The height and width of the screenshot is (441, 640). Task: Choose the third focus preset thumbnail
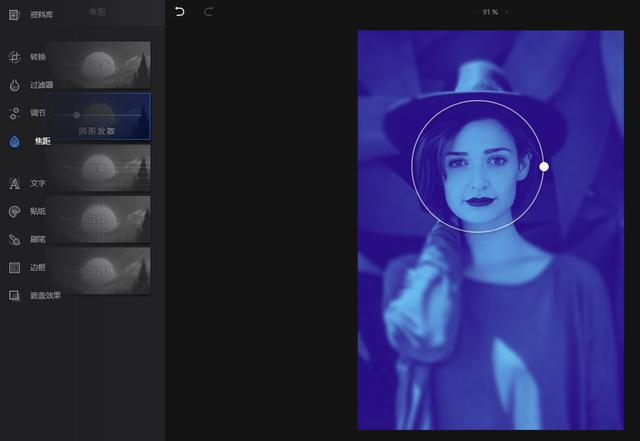coord(99,167)
